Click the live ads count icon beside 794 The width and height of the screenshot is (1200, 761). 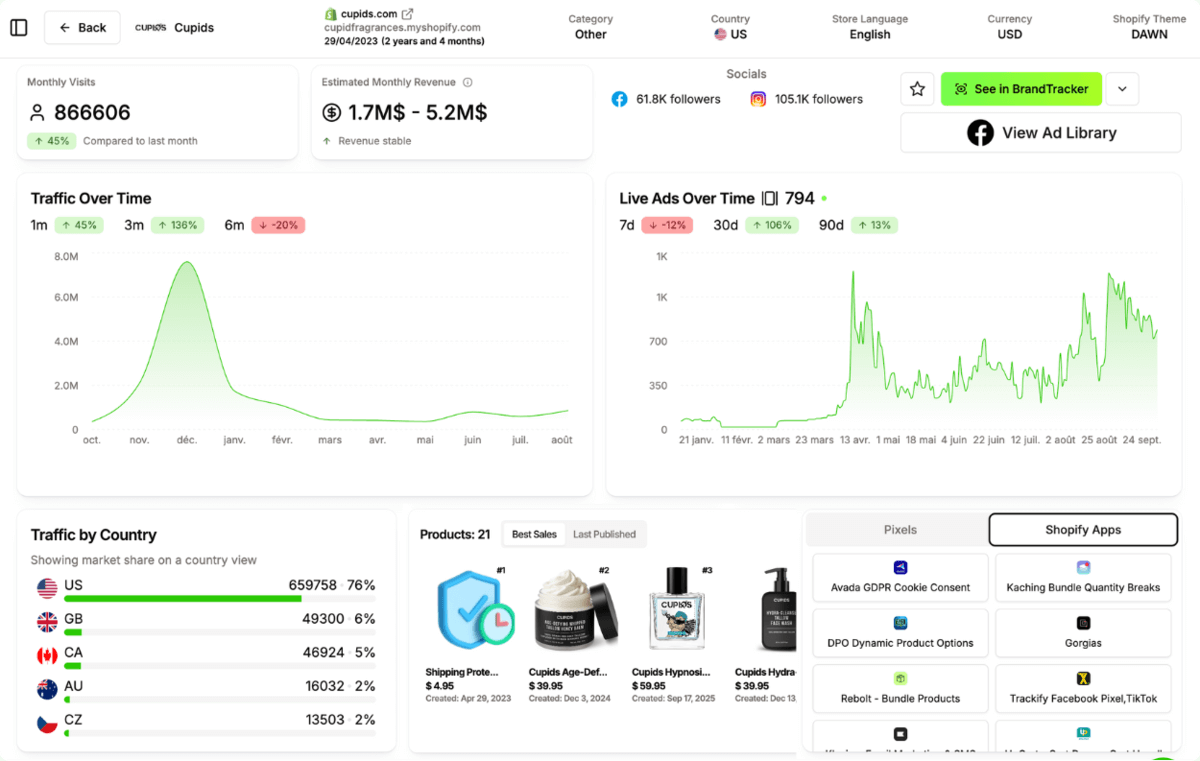tap(770, 198)
